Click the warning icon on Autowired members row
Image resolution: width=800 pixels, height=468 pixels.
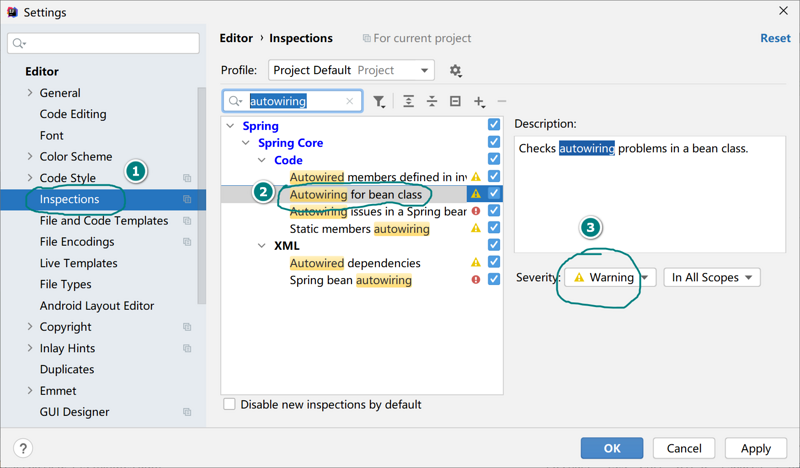(476, 177)
